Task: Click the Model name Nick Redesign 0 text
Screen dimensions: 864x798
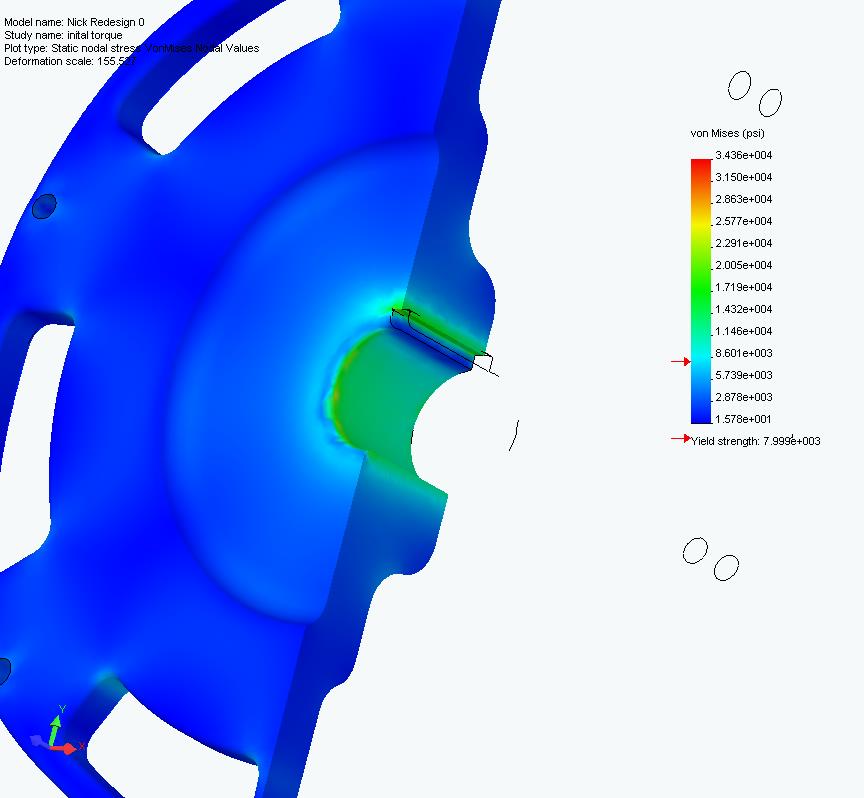Action: (x=74, y=22)
